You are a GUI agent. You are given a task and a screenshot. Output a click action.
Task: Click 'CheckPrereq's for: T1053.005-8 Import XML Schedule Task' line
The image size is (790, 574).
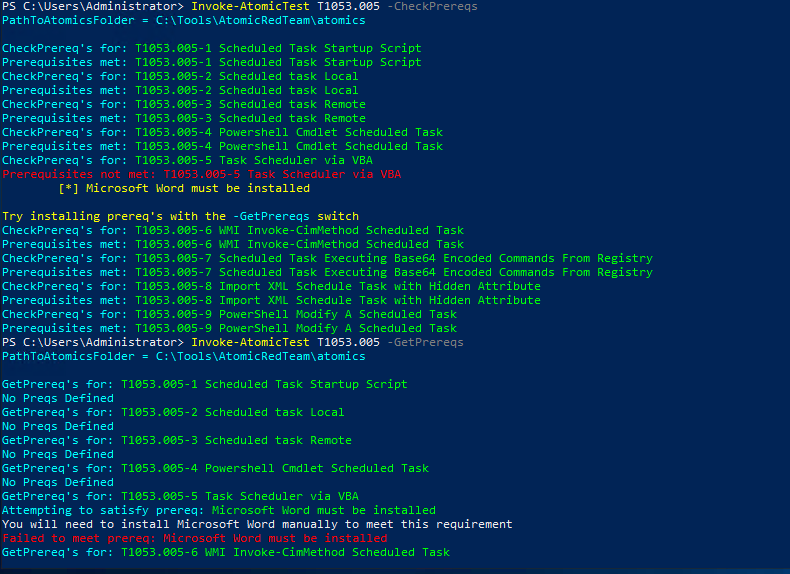[x=272, y=287]
